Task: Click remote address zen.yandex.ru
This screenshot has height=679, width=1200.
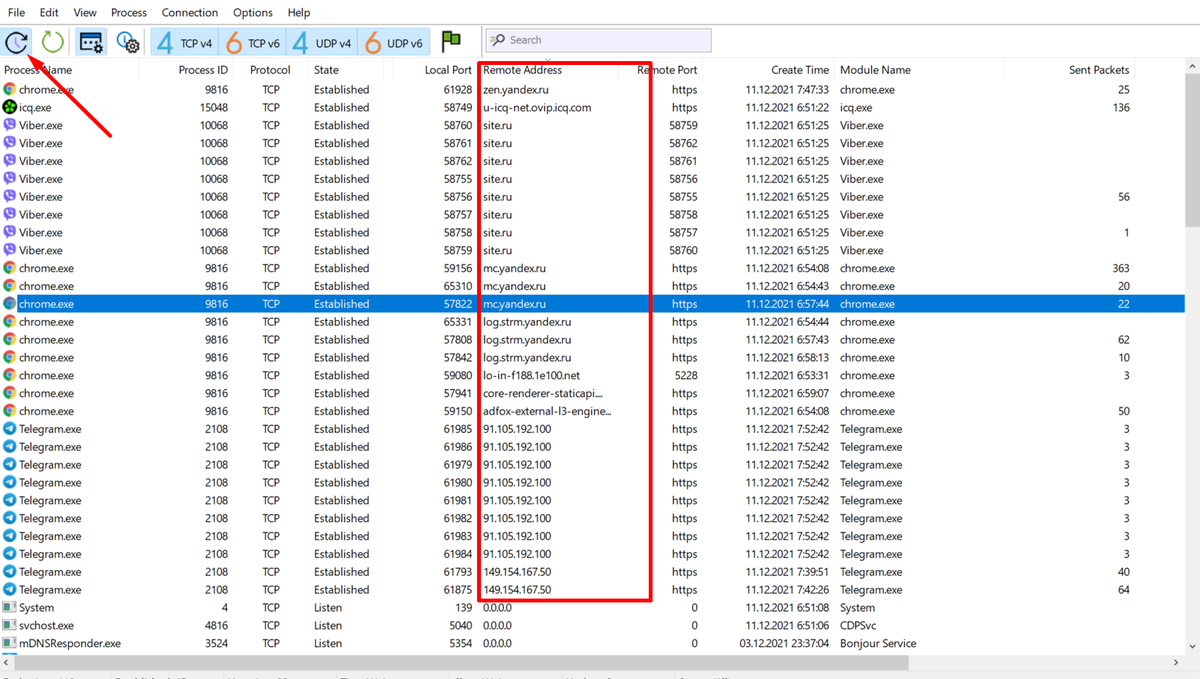Action: pyautogui.click(x=516, y=89)
